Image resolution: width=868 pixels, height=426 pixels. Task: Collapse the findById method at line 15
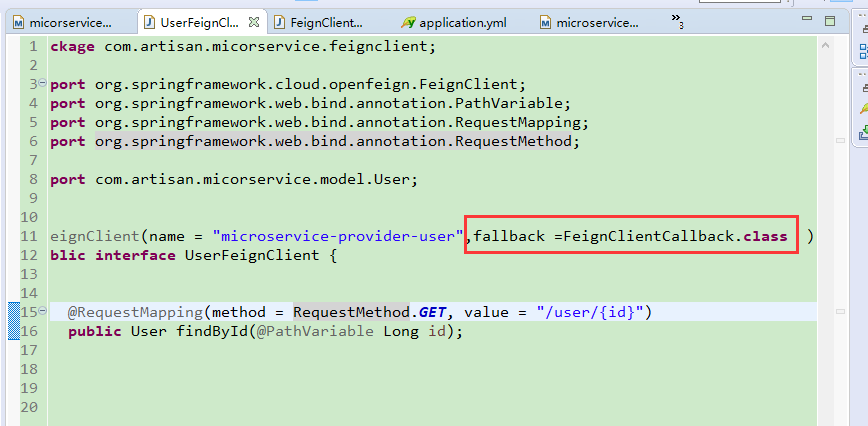click(42, 311)
